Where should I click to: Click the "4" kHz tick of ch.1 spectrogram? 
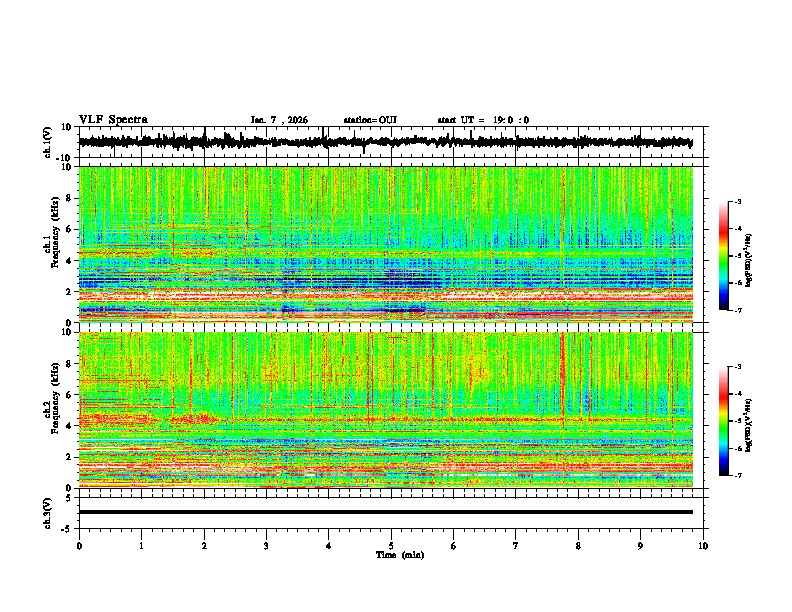pos(69,261)
